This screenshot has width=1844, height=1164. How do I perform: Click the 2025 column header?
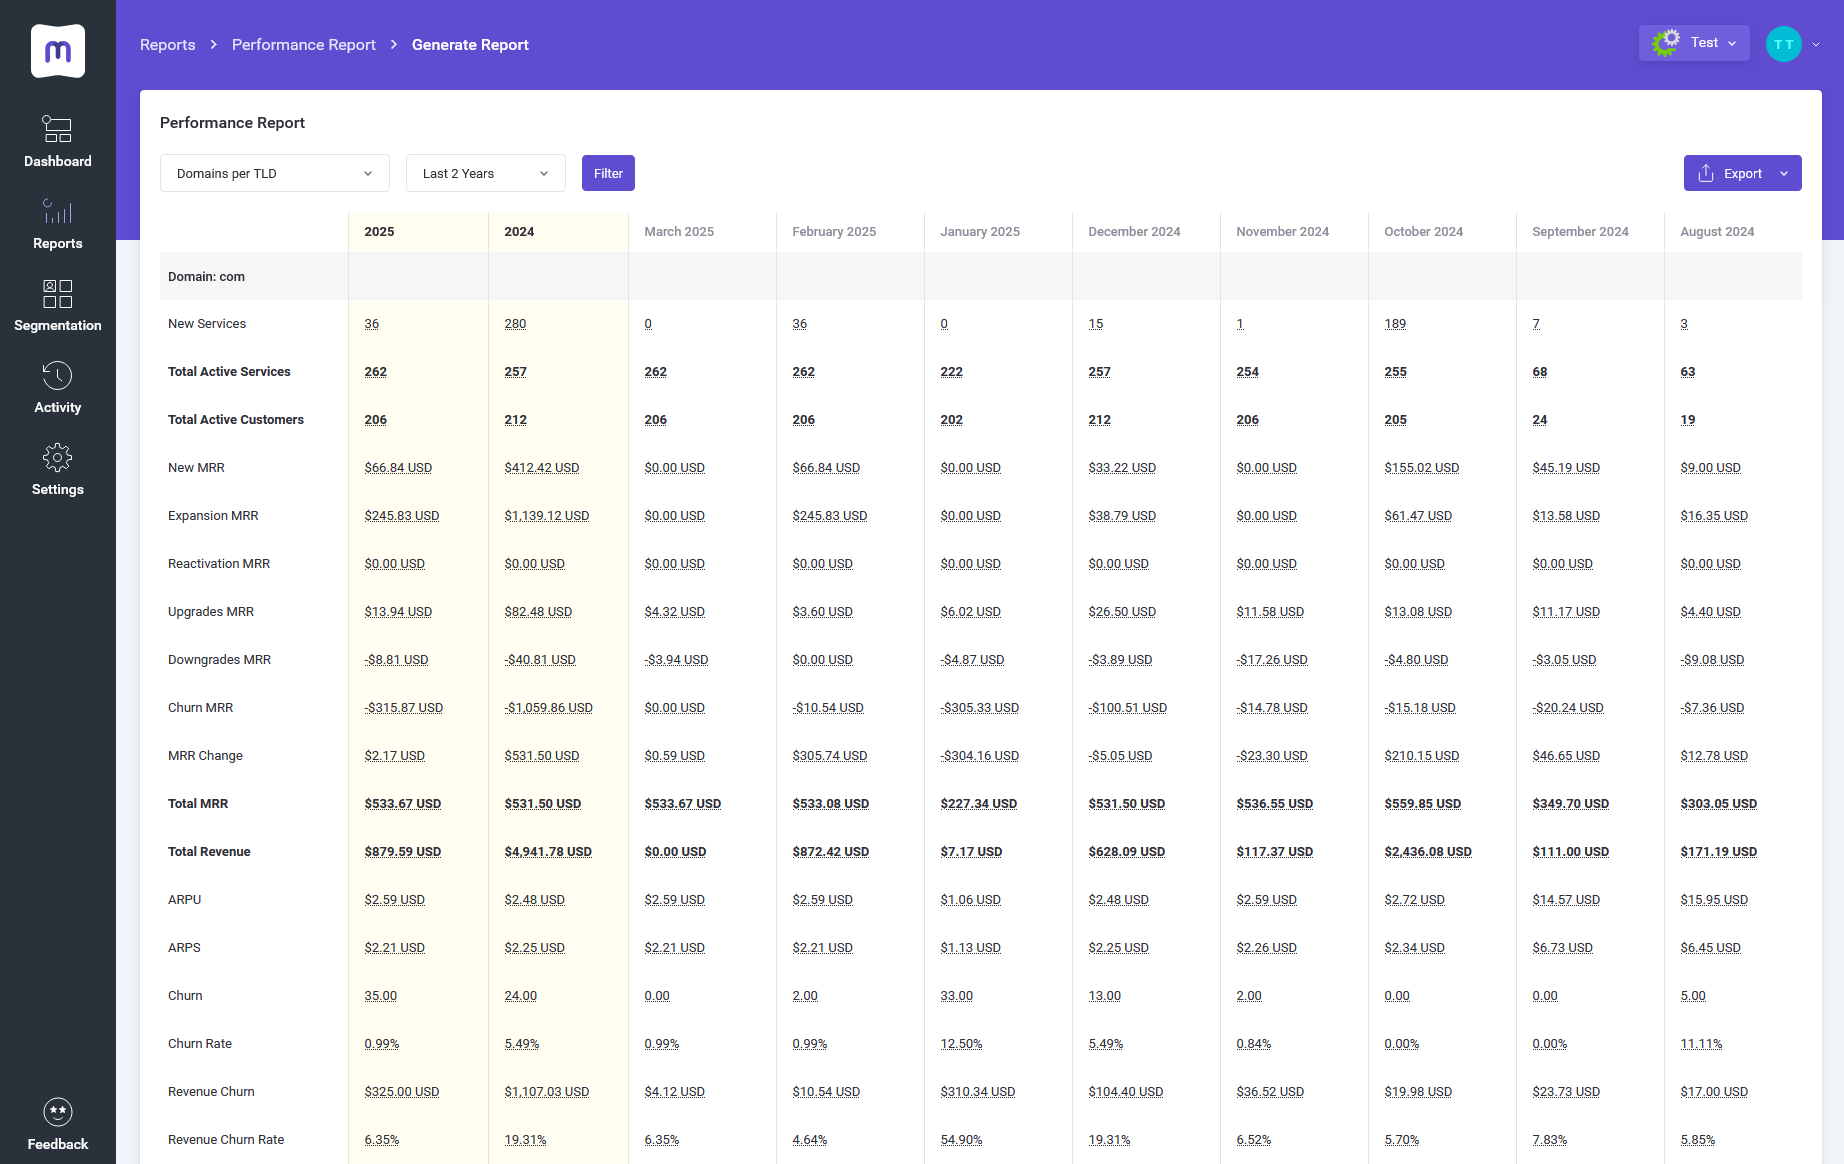point(379,231)
